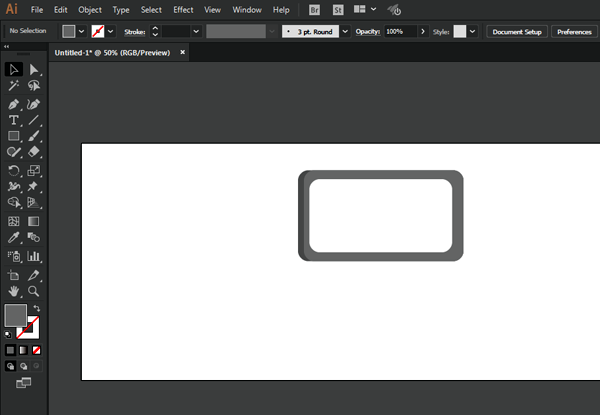Open the 3 pt. Round brush dropdown
The width and height of the screenshot is (600, 415).
pyautogui.click(x=346, y=32)
